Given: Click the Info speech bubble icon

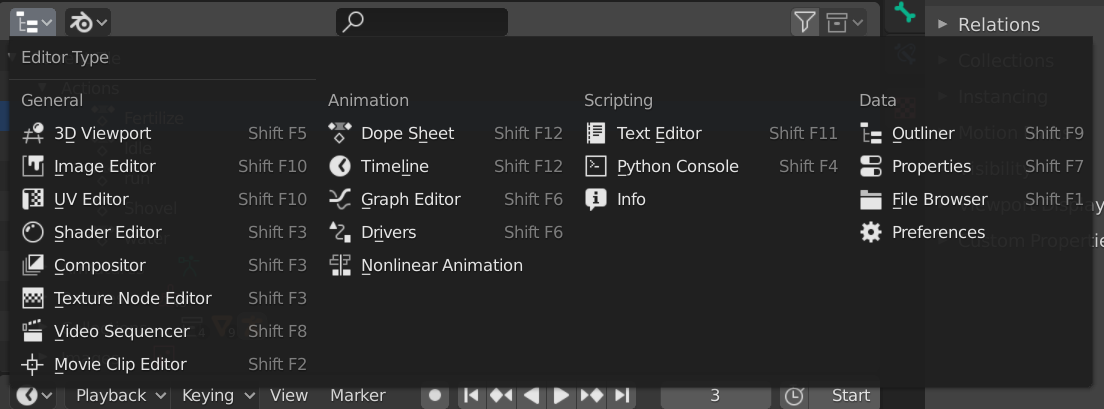Looking at the screenshot, I should point(596,199).
